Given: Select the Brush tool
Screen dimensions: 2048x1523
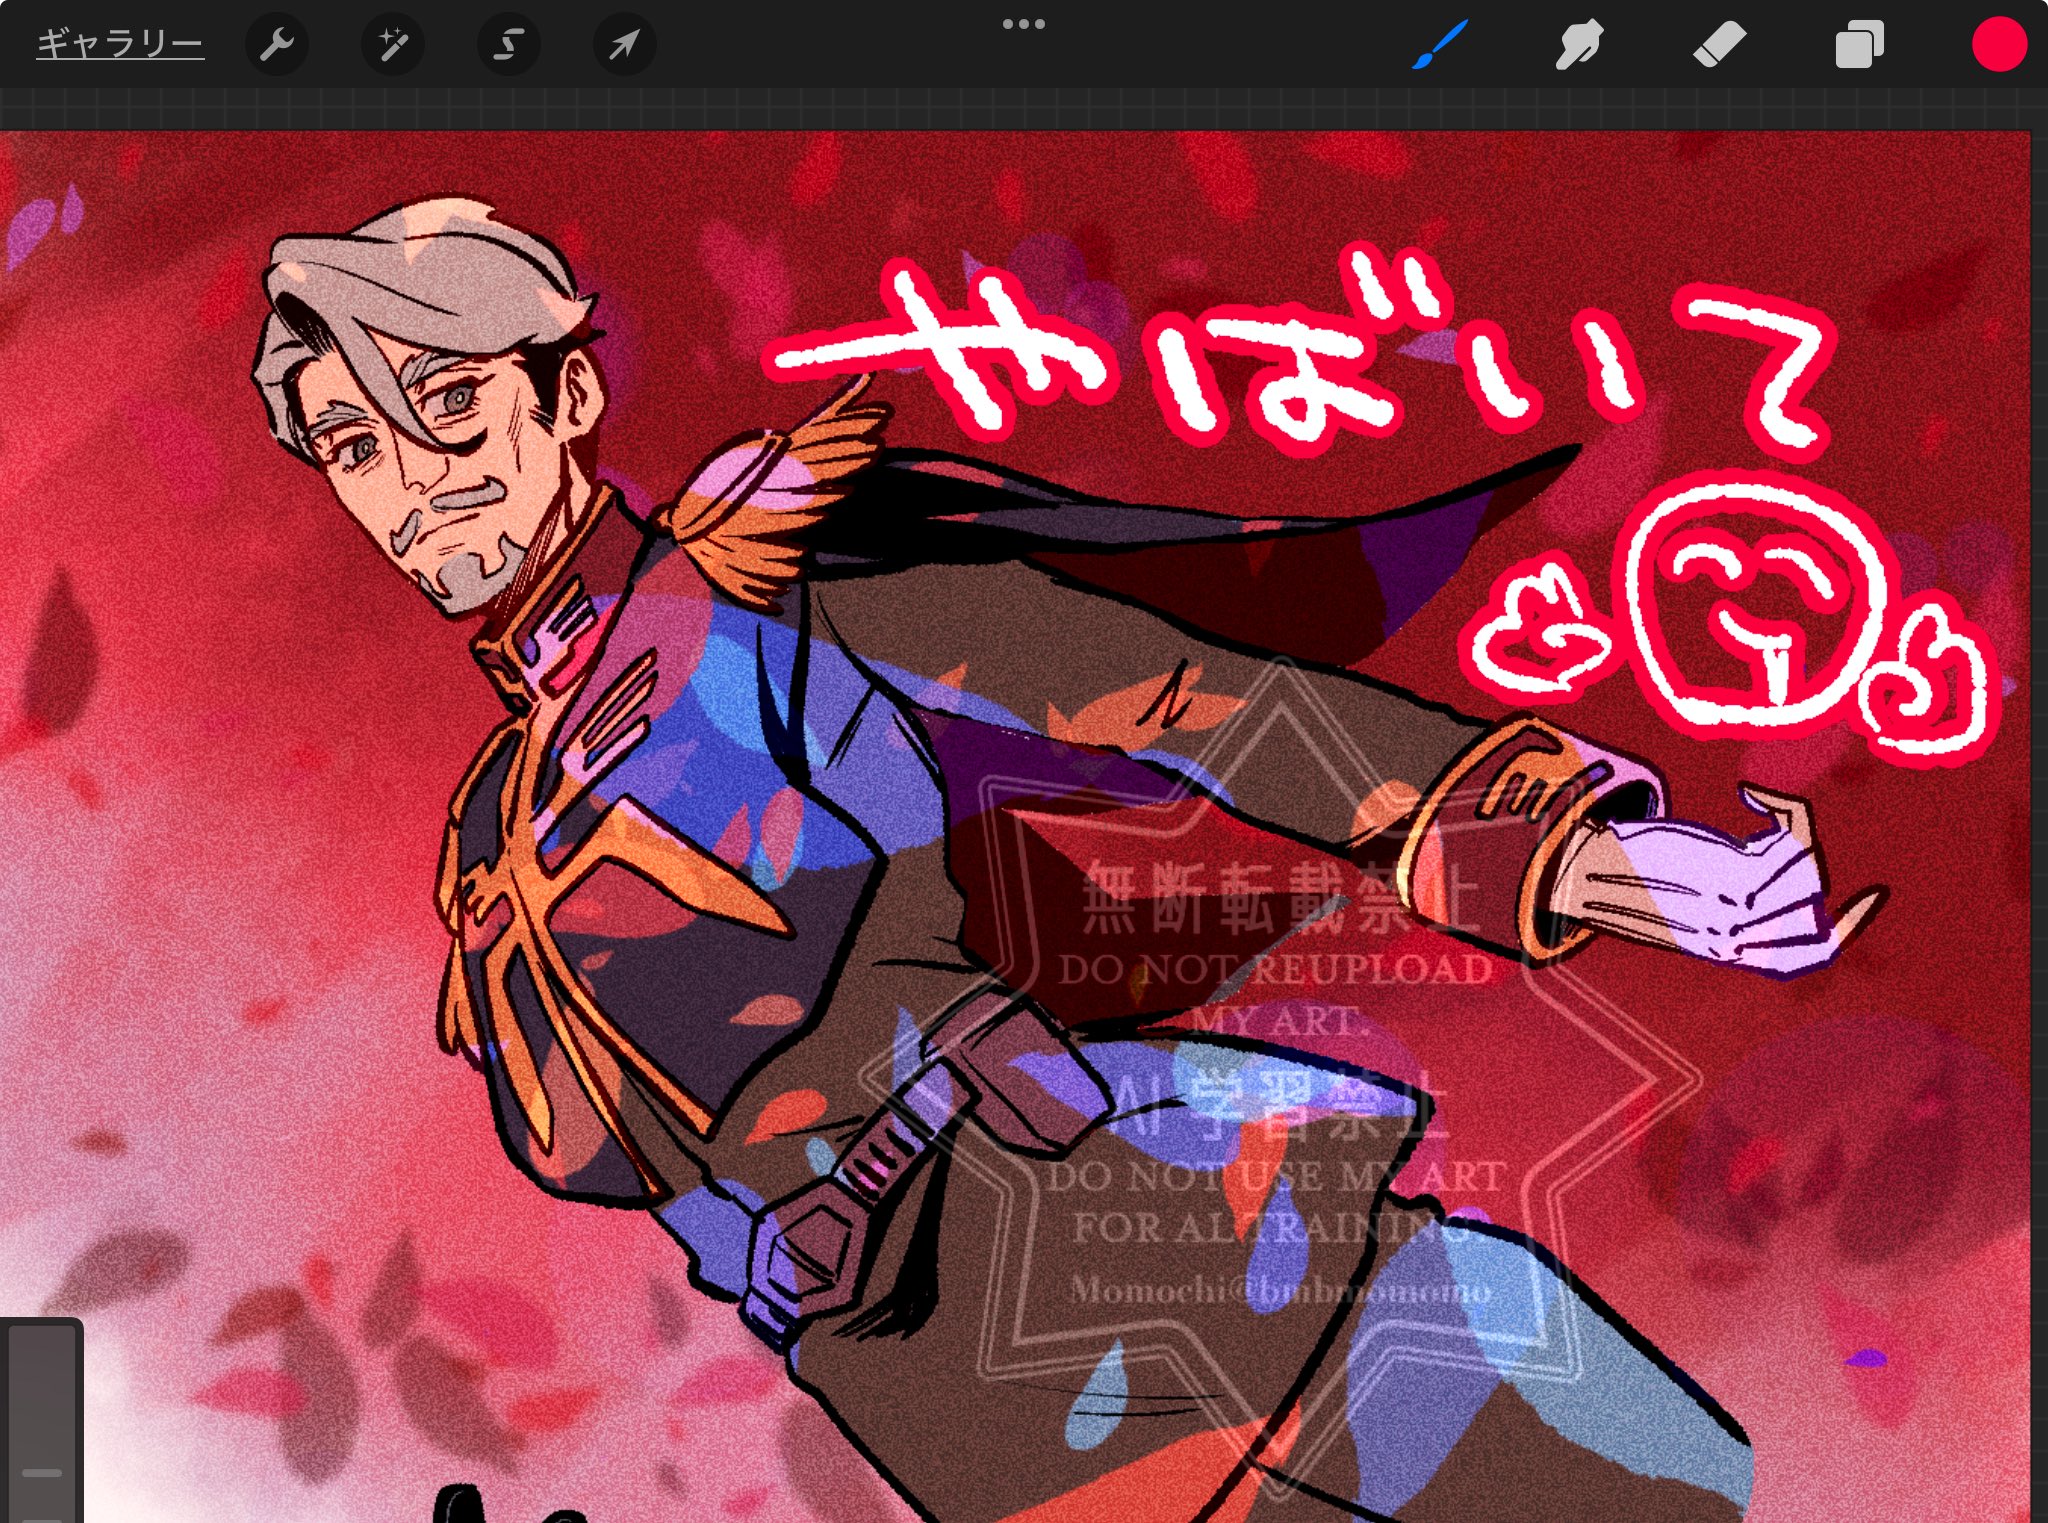Looking at the screenshot, I should pyautogui.click(x=1440, y=45).
